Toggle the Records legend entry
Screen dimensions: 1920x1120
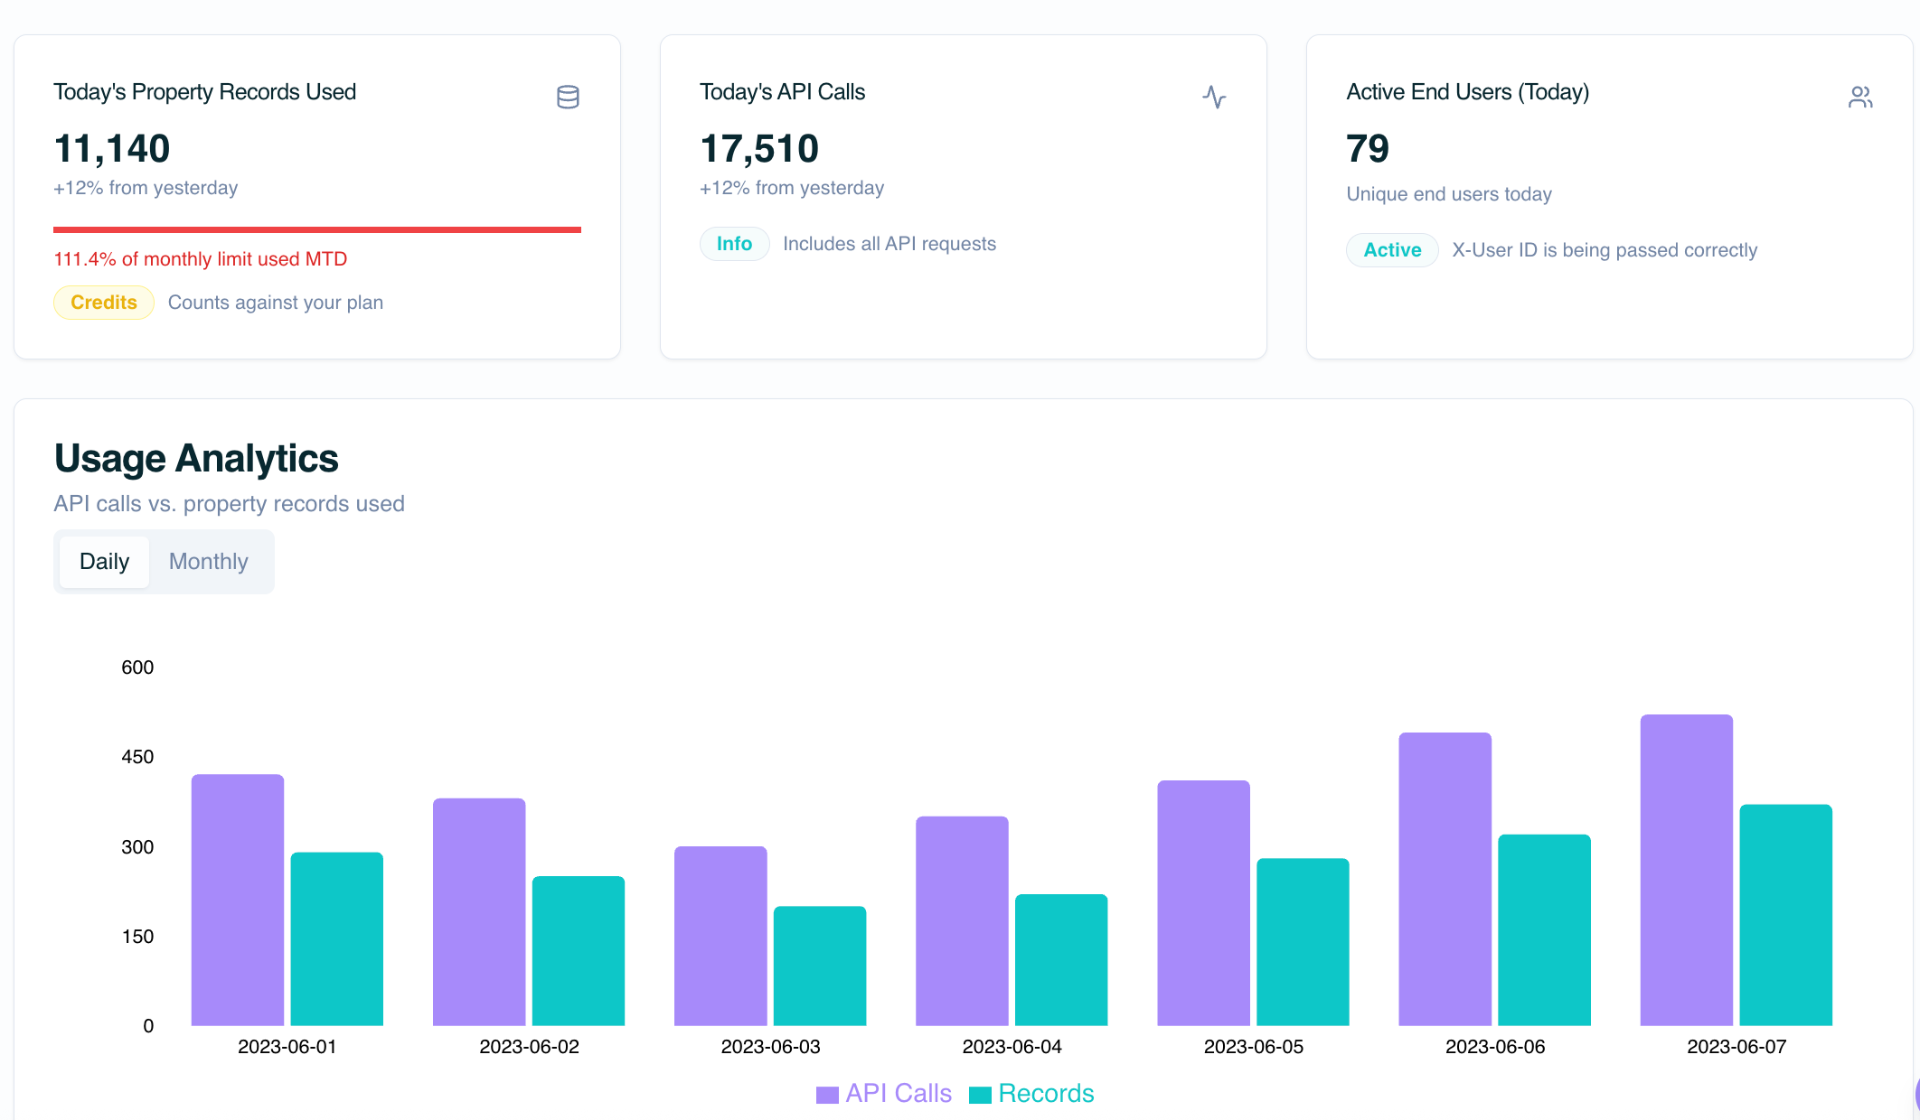tap(1032, 1094)
